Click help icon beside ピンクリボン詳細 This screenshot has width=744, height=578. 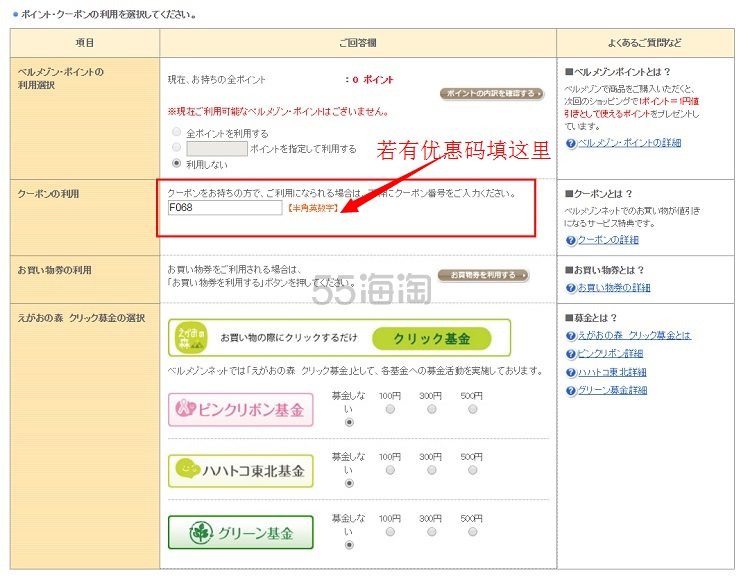571,354
